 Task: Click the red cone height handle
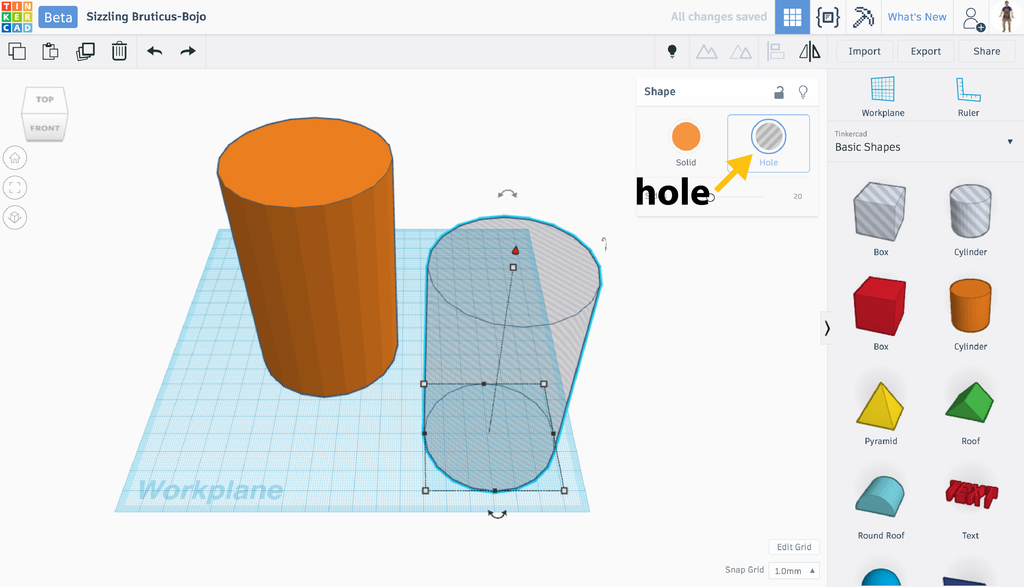click(515, 251)
